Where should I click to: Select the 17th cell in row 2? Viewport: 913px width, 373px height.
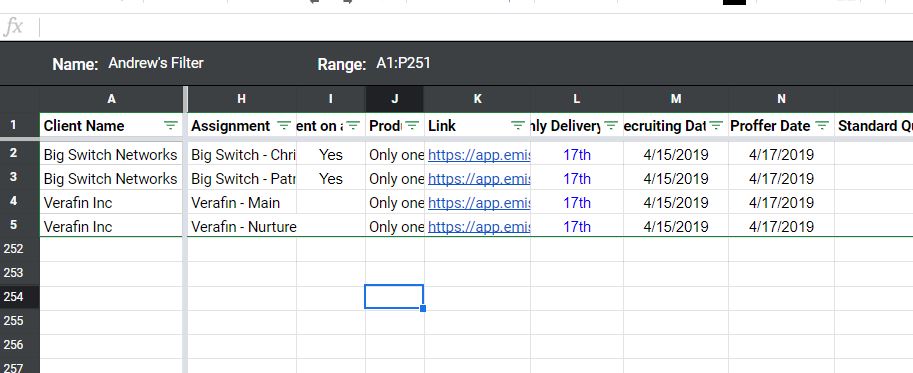[576, 154]
